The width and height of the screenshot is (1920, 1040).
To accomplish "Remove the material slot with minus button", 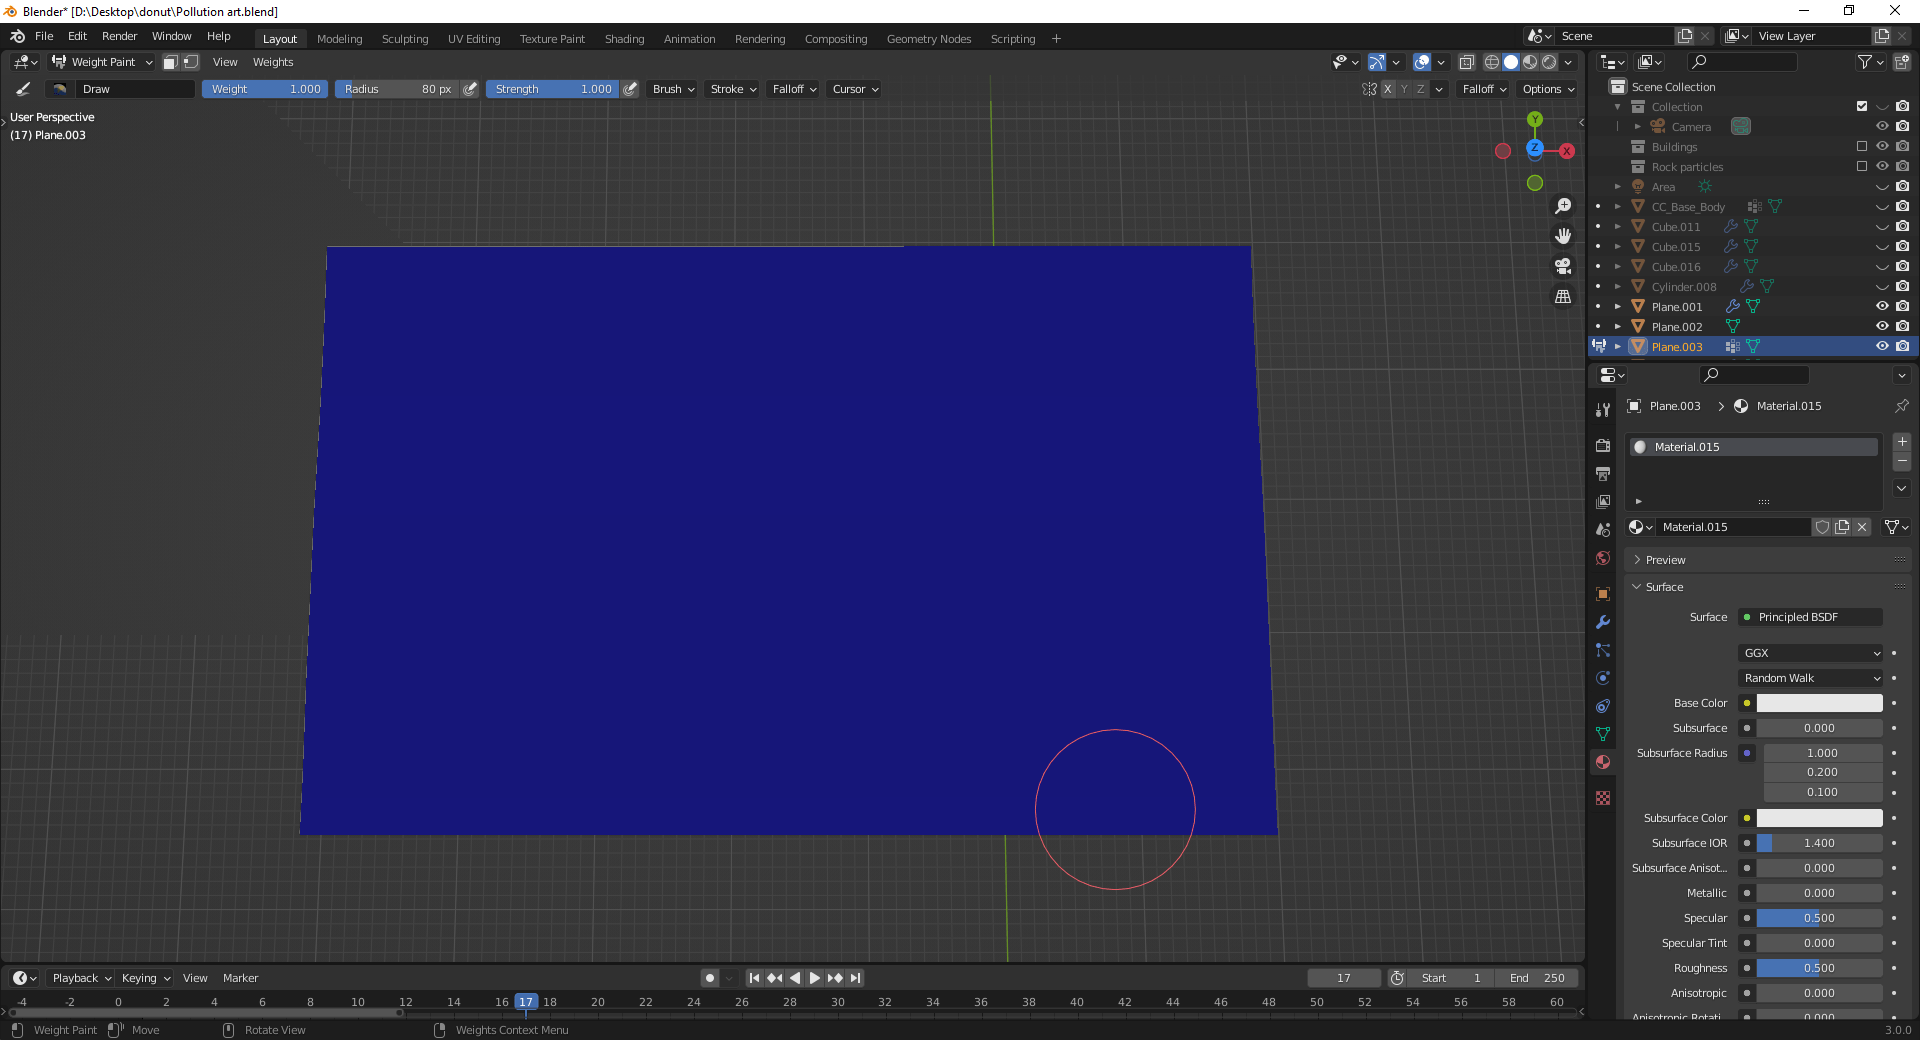I will click(1902, 462).
